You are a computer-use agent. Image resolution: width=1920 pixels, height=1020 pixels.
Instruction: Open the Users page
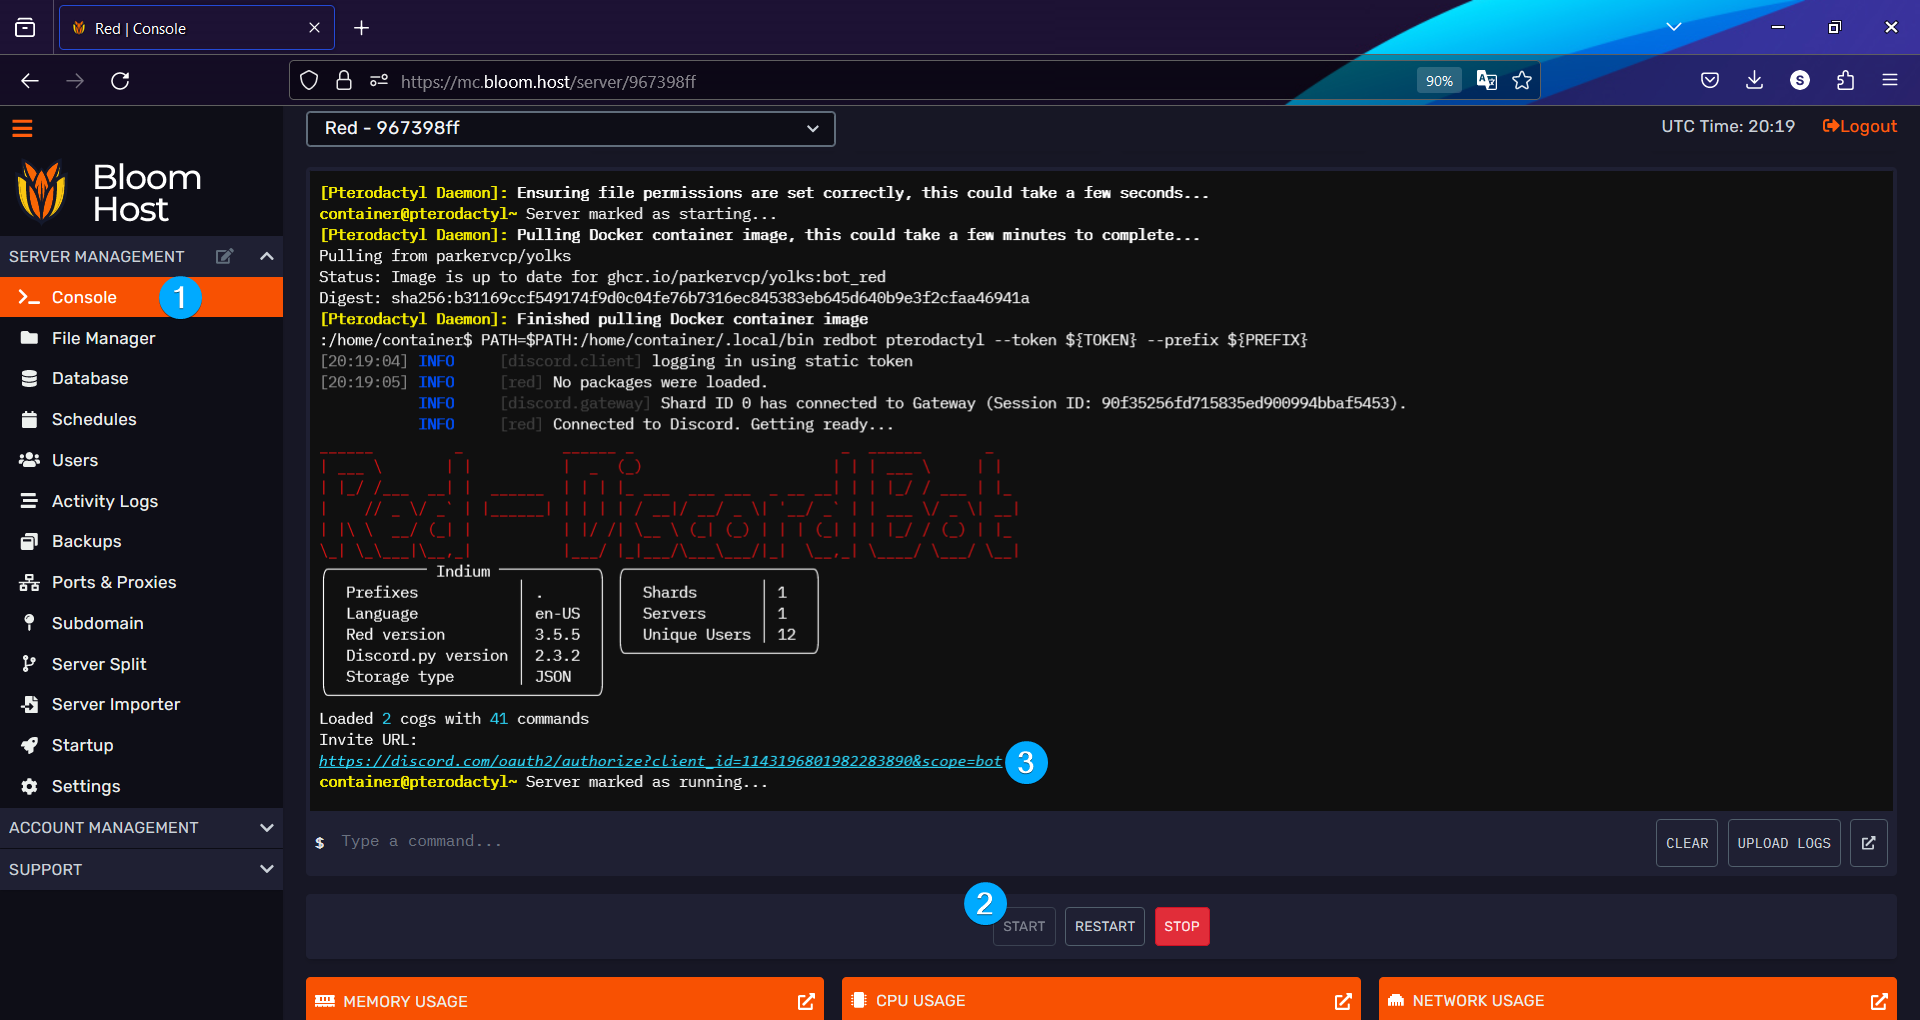click(x=141, y=460)
